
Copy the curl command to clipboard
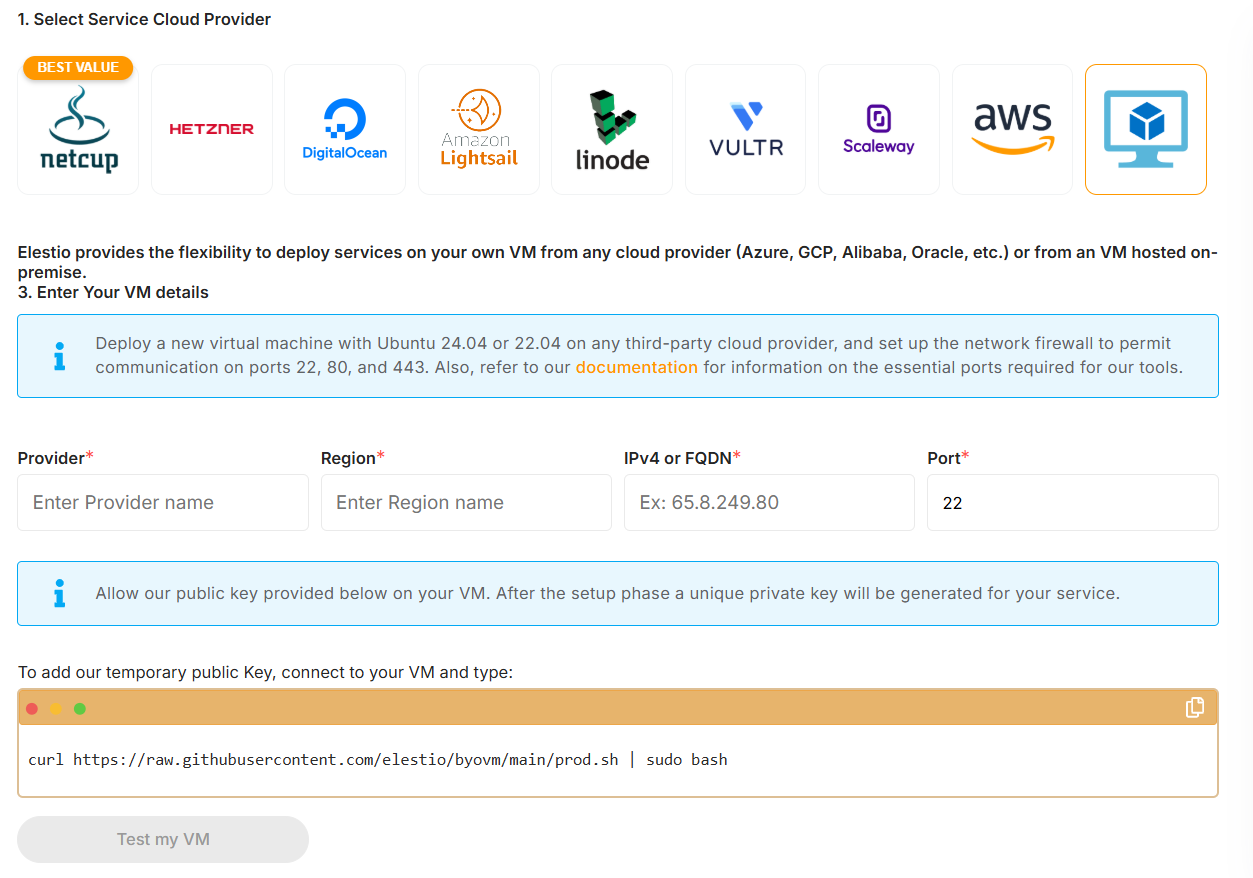pos(1194,707)
